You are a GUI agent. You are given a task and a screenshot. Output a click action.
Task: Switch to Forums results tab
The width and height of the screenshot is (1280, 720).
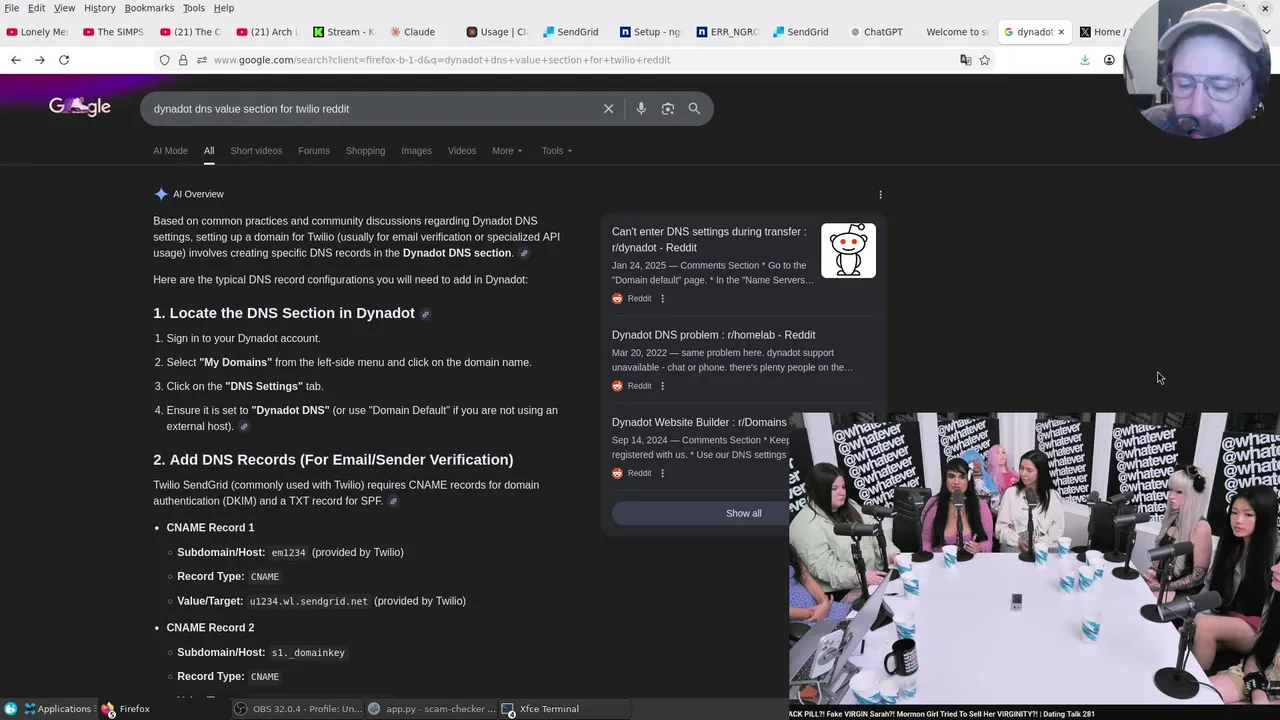pyautogui.click(x=314, y=151)
